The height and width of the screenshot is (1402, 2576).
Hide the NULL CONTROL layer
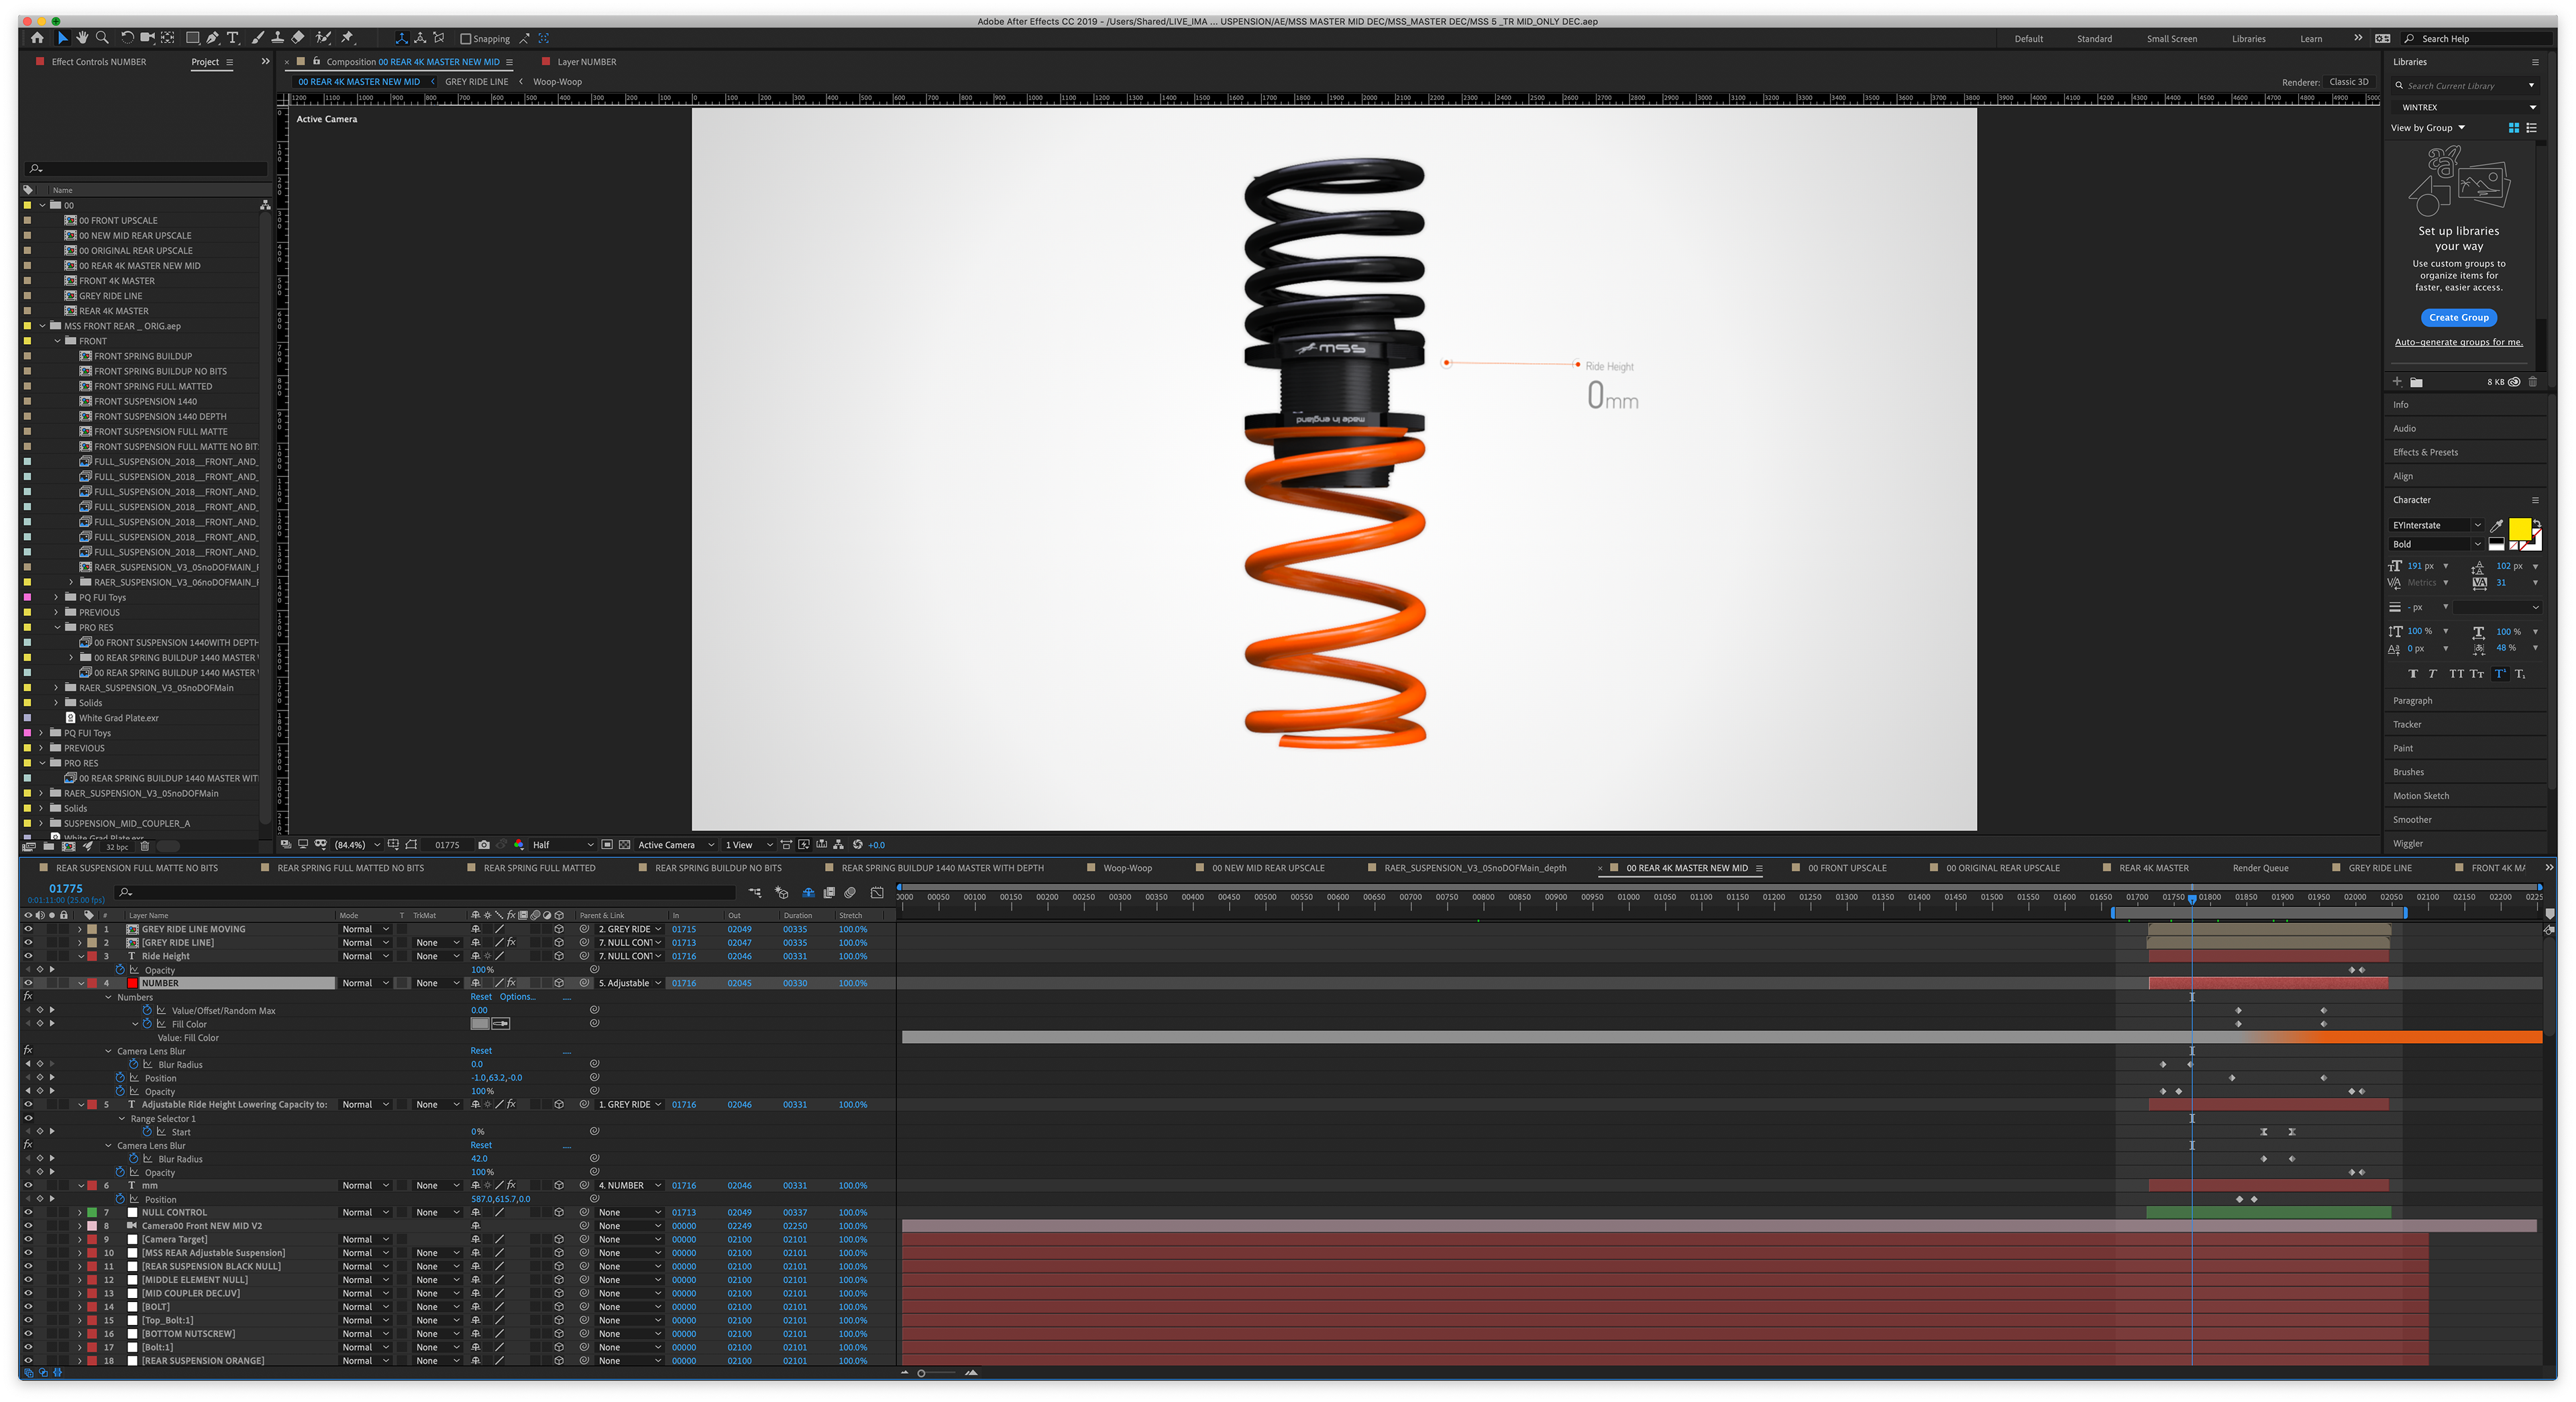(x=28, y=1212)
